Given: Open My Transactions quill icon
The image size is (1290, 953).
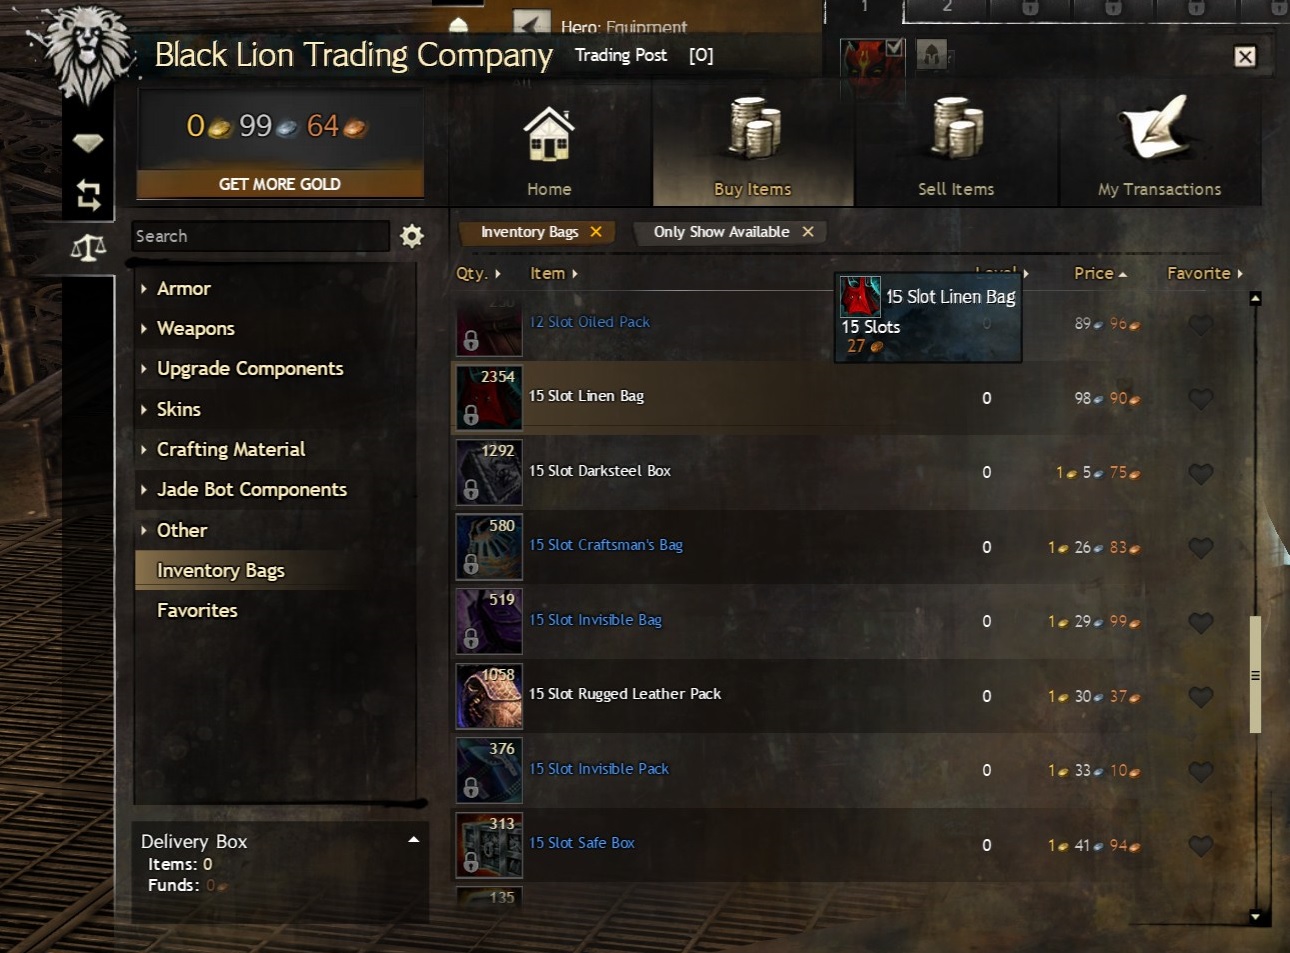Looking at the screenshot, I should coord(1158,128).
